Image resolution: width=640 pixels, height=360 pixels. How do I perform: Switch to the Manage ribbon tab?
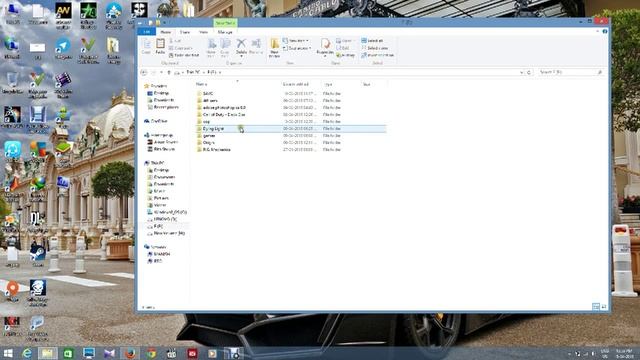coord(225,32)
